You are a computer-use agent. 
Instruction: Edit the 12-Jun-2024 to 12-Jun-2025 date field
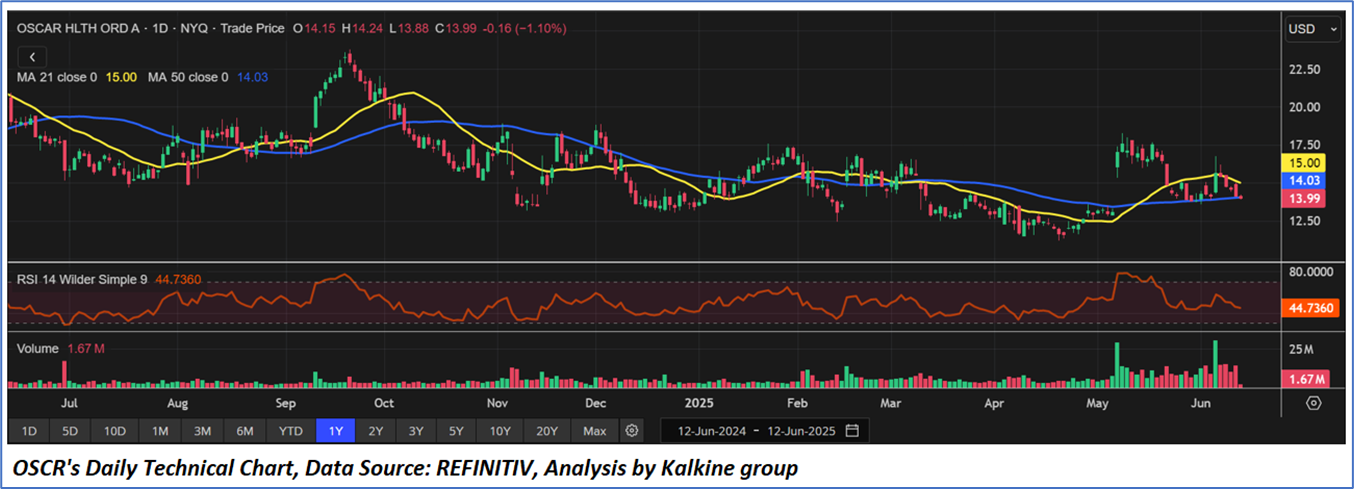point(764,431)
